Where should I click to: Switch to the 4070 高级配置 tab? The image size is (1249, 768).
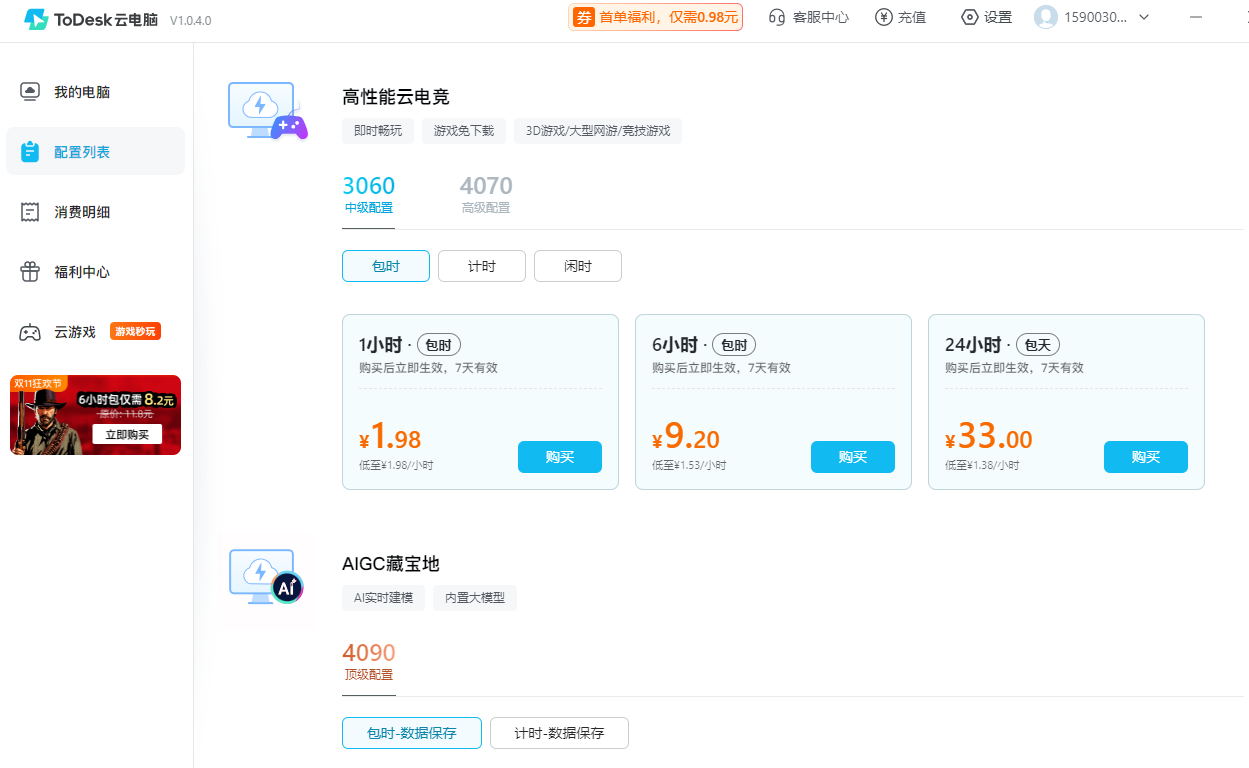(486, 195)
